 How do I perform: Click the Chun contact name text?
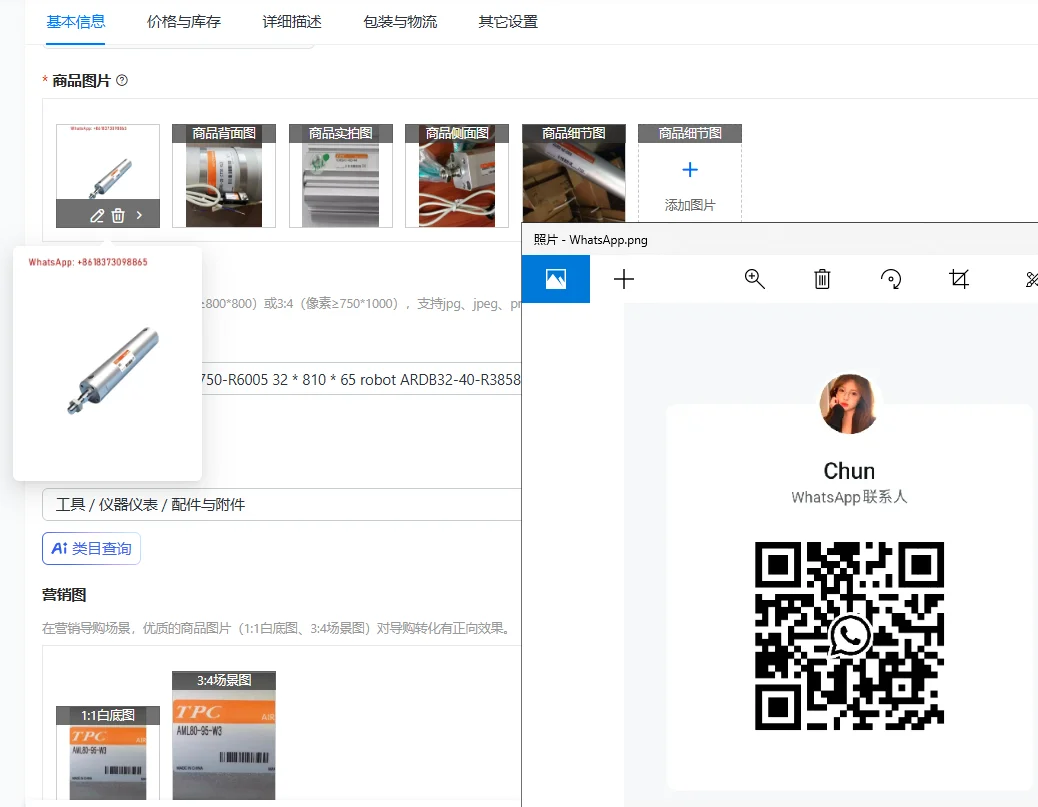point(849,471)
